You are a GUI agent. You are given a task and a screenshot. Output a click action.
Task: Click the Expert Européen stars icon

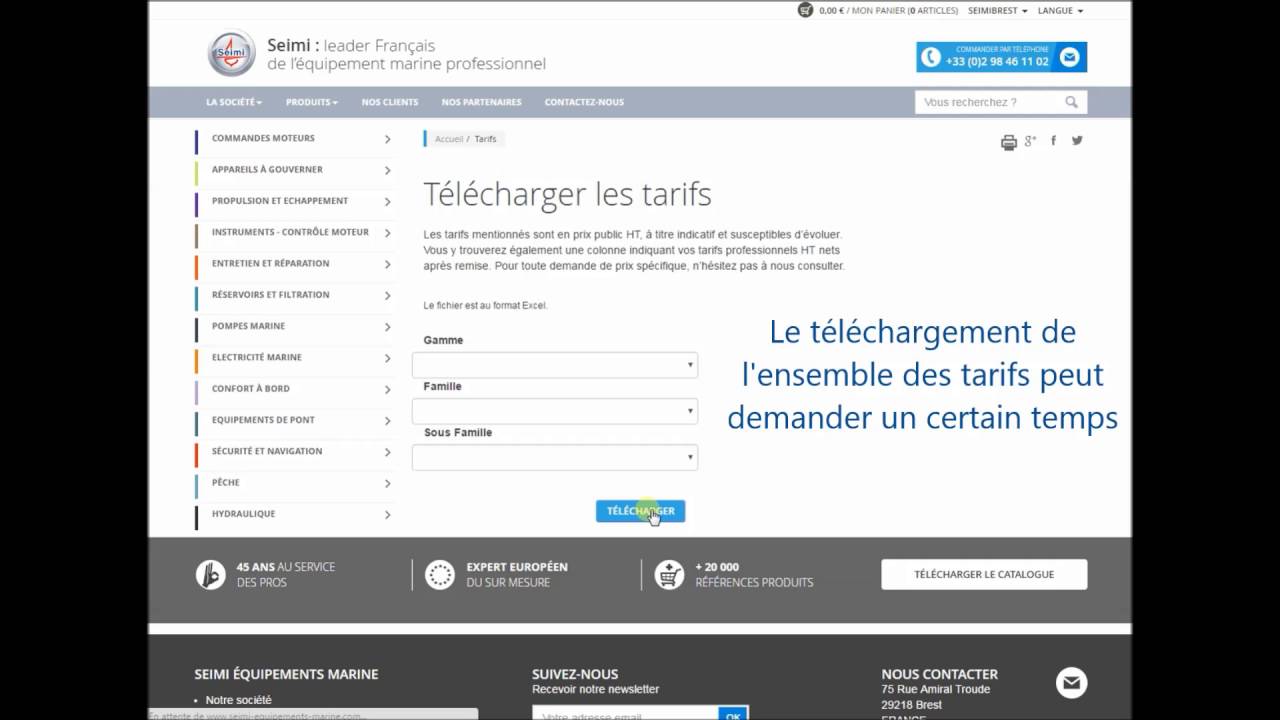pyautogui.click(x=439, y=575)
